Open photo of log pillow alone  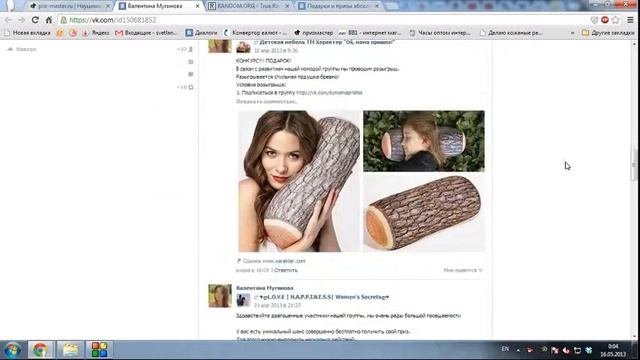pos(424,213)
